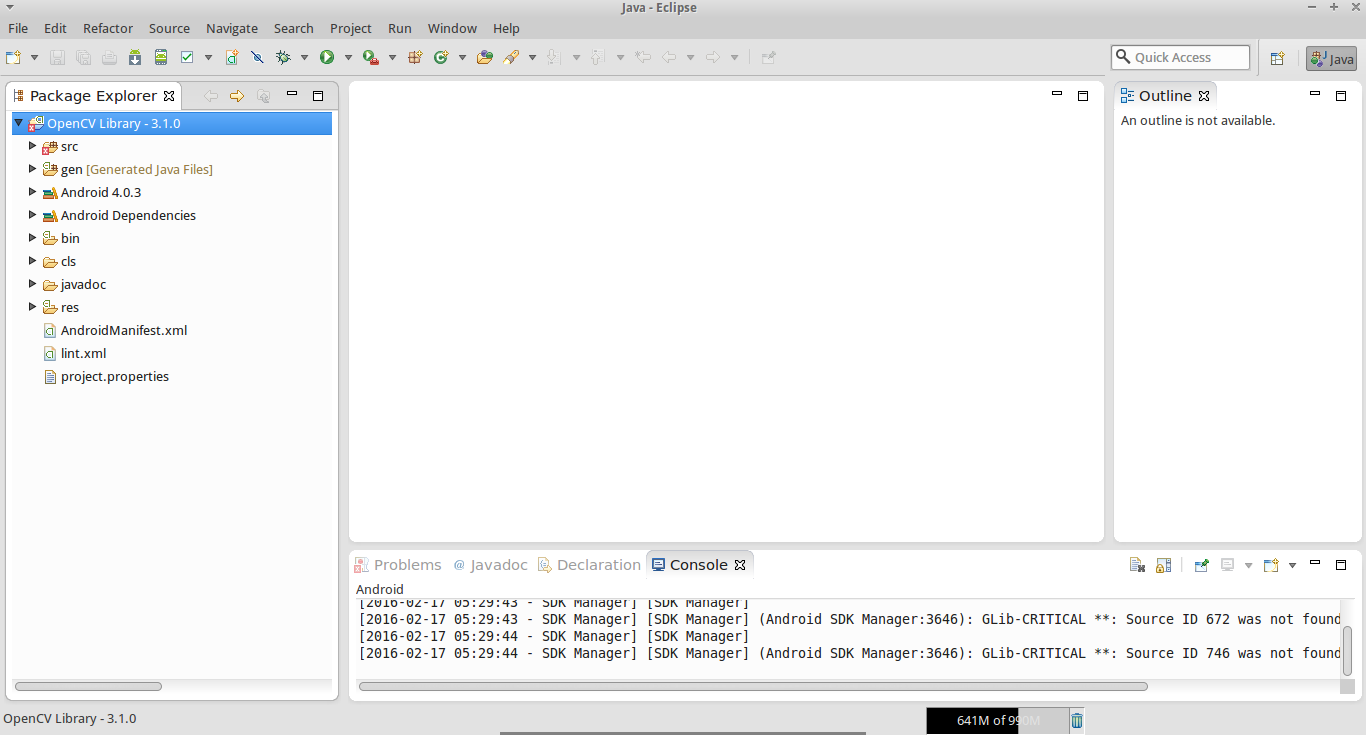Close the Package Explorer view
The image size is (1366, 735).
click(x=169, y=96)
